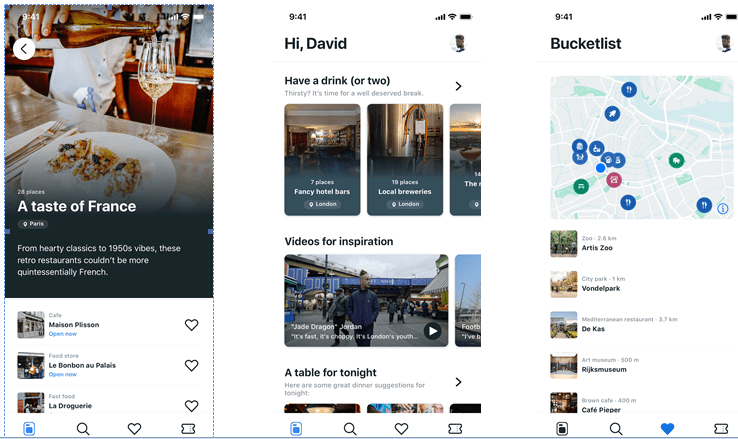Open Café Pieper list entry
This screenshot has height=439, width=738.
640,403
